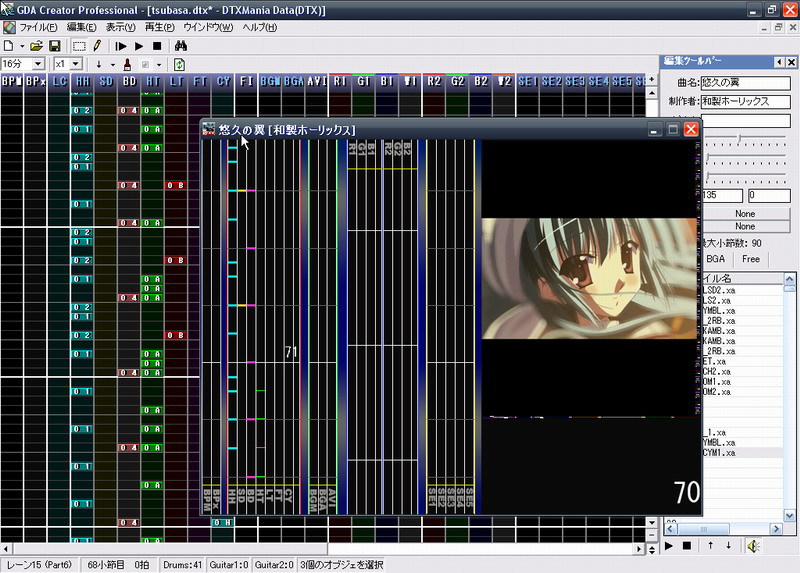Play selected sound in file list panel
Screen dimensions: 800x573
pyautogui.click(x=669, y=546)
